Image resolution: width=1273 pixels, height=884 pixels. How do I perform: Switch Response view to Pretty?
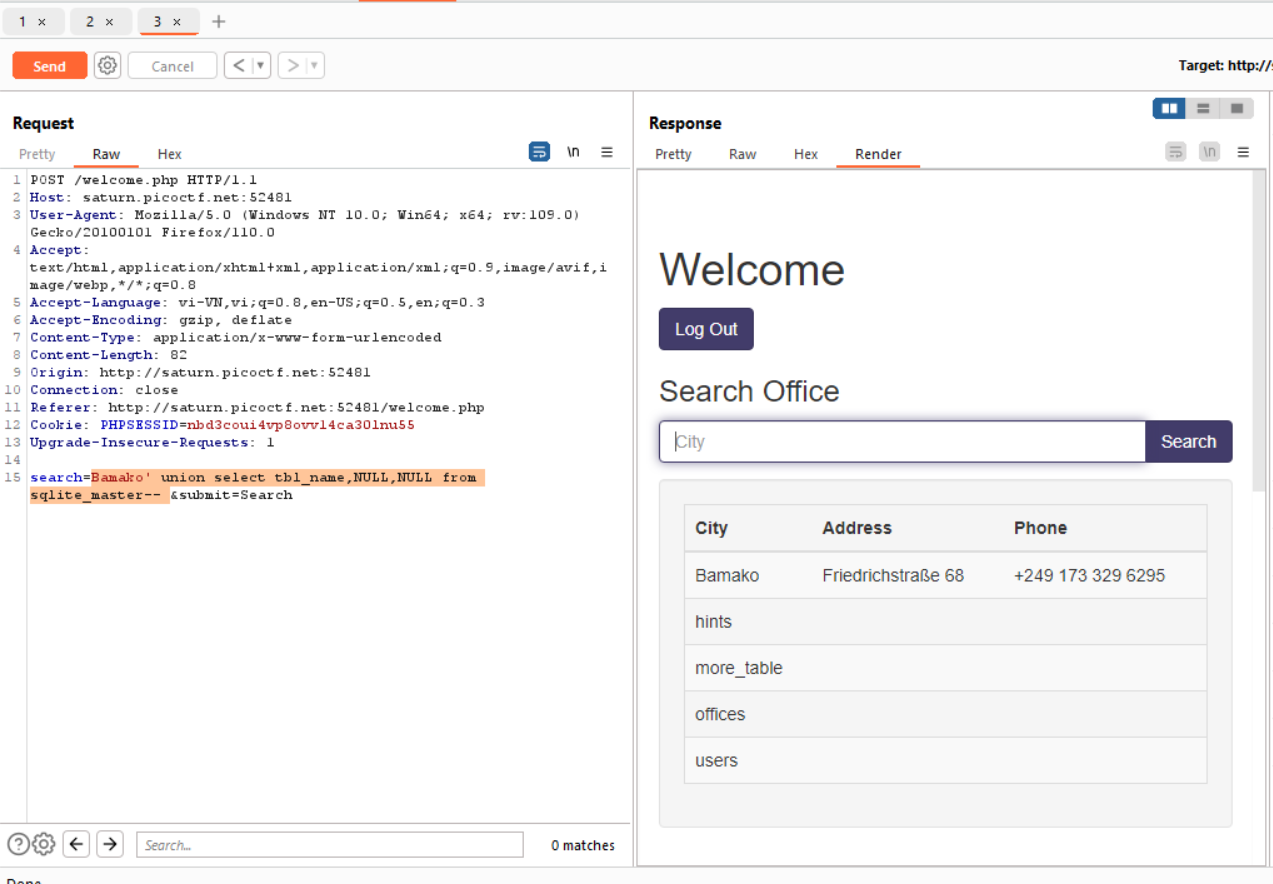(673, 154)
